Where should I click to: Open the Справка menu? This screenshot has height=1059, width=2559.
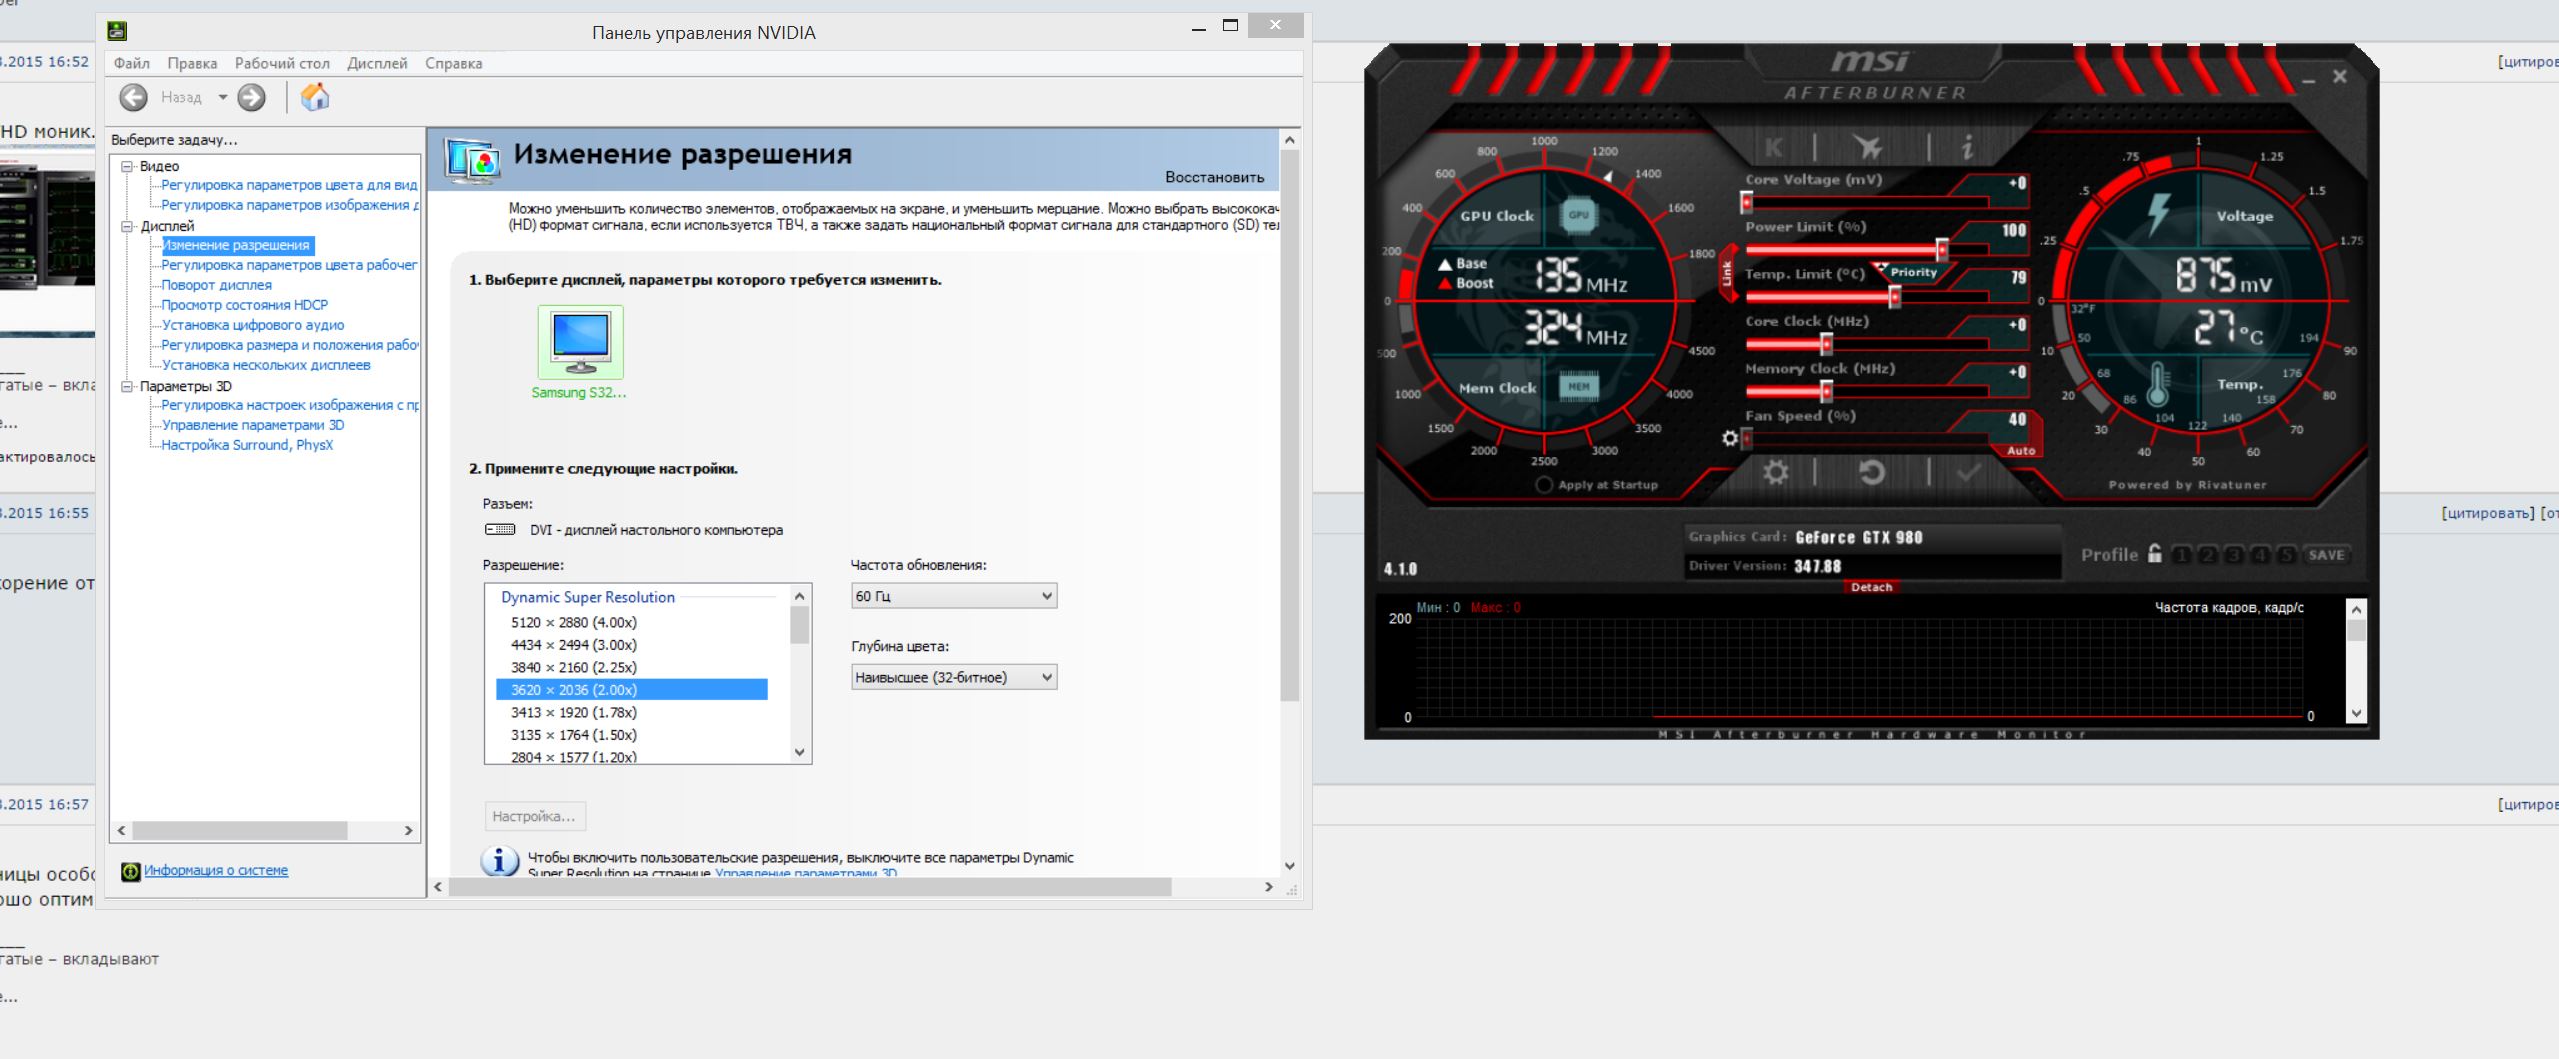pos(454,63)
